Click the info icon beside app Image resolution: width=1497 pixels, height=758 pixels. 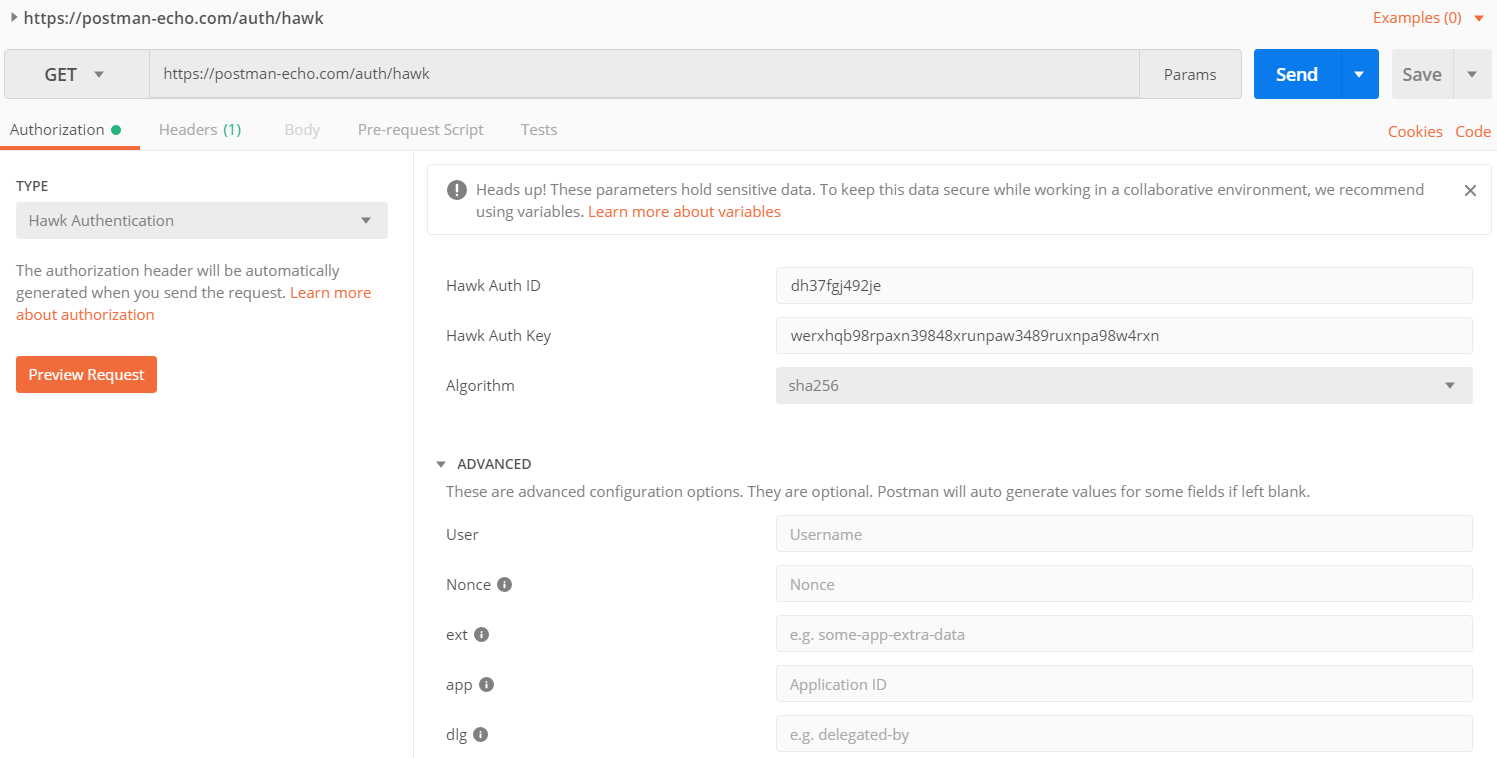[x=487, y=684]
